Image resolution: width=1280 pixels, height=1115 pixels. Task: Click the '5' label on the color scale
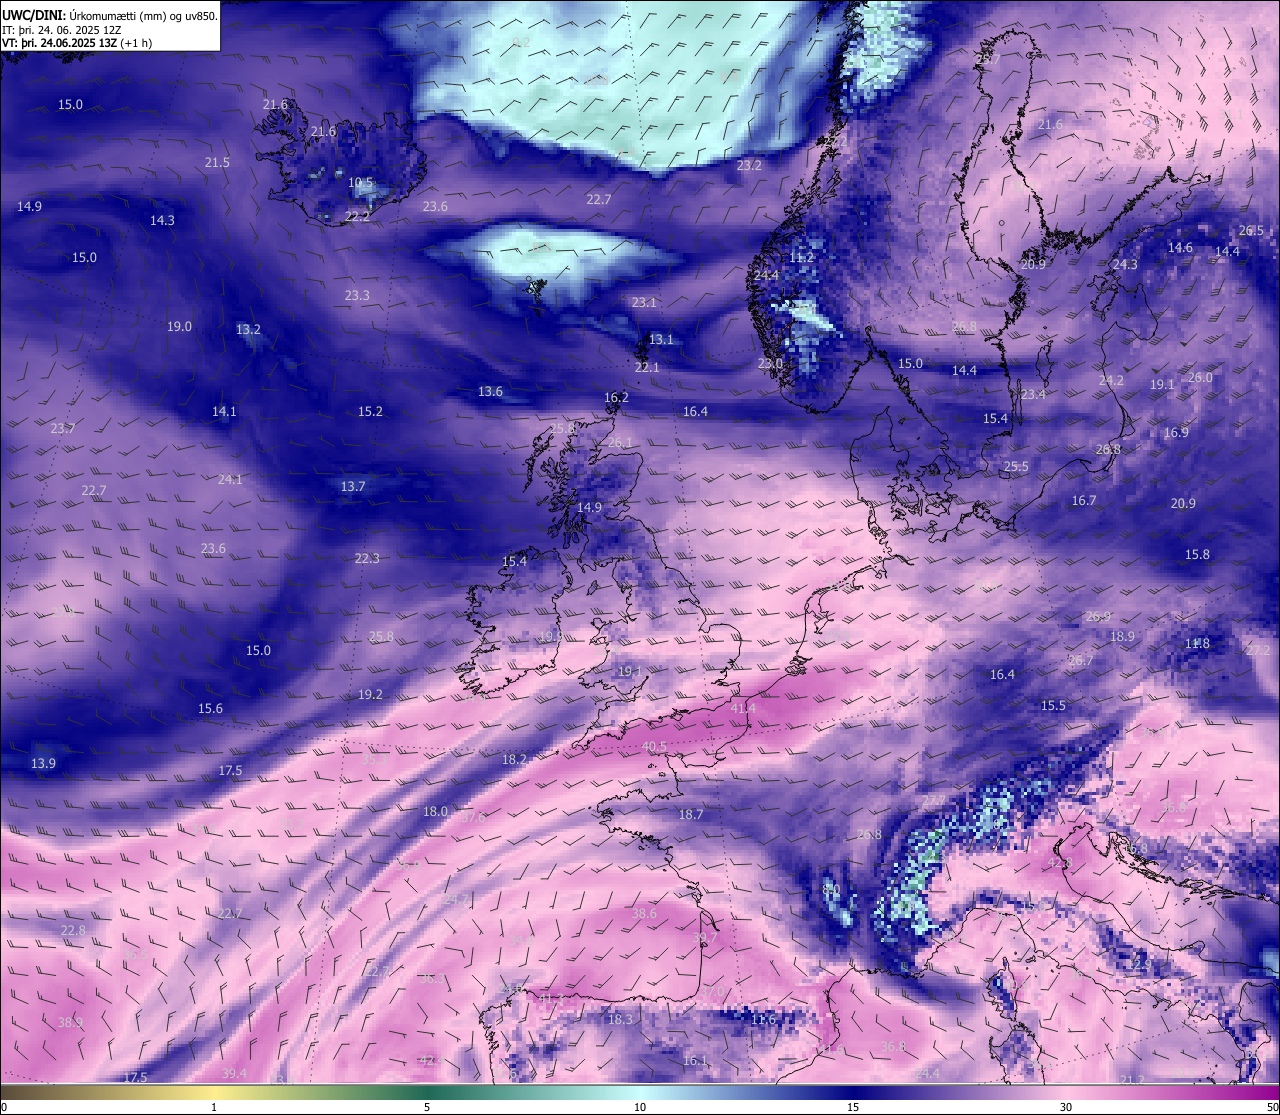point(427,1107)
